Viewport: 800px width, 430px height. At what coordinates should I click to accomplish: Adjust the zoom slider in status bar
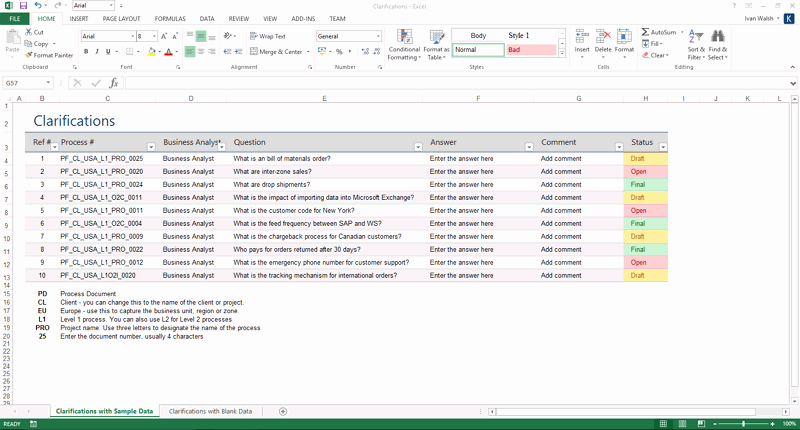point(743,424)
